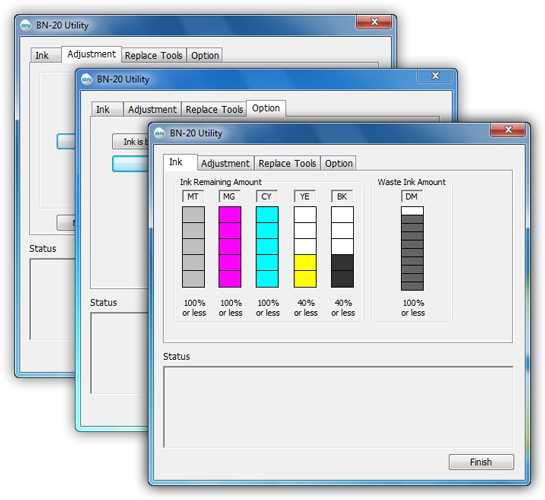Click Status label in front window
The image size is (545, 500).
tap(177, 356)
